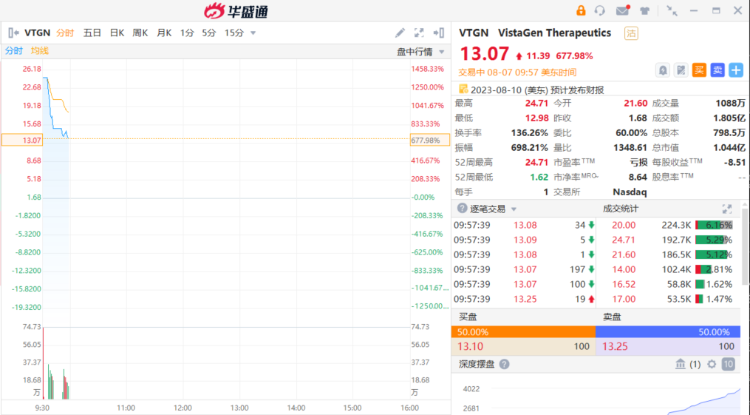Switch to the 月K chart tab
750x415 pixels.
pos(164,33)
